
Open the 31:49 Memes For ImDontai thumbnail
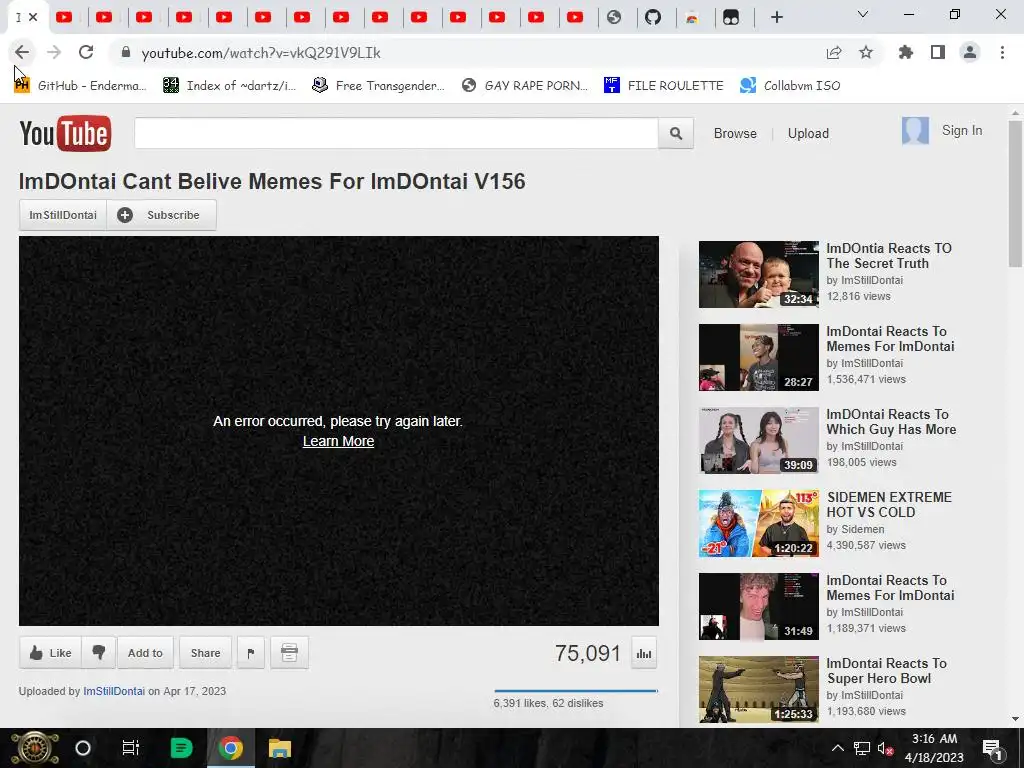[758, 606]
